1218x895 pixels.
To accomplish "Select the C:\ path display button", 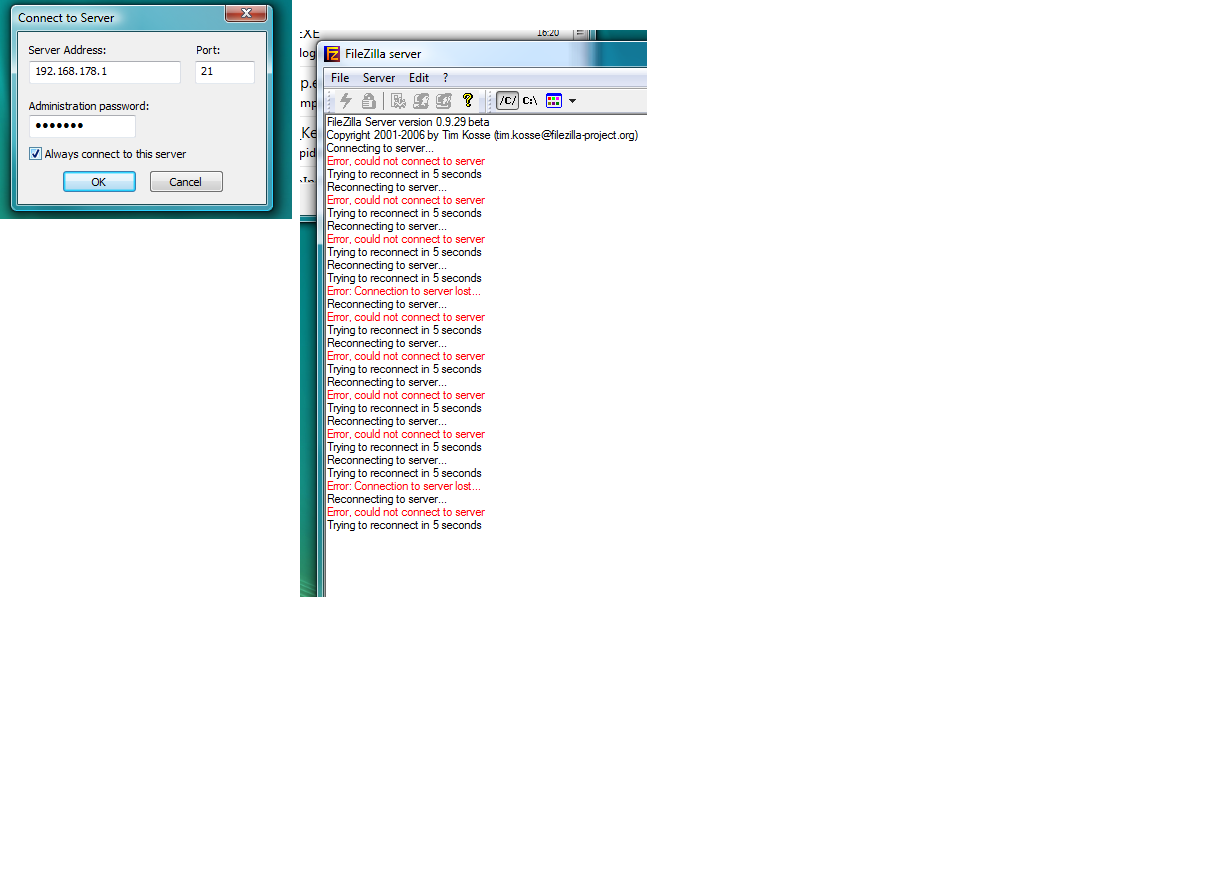I will coord(530,101).
